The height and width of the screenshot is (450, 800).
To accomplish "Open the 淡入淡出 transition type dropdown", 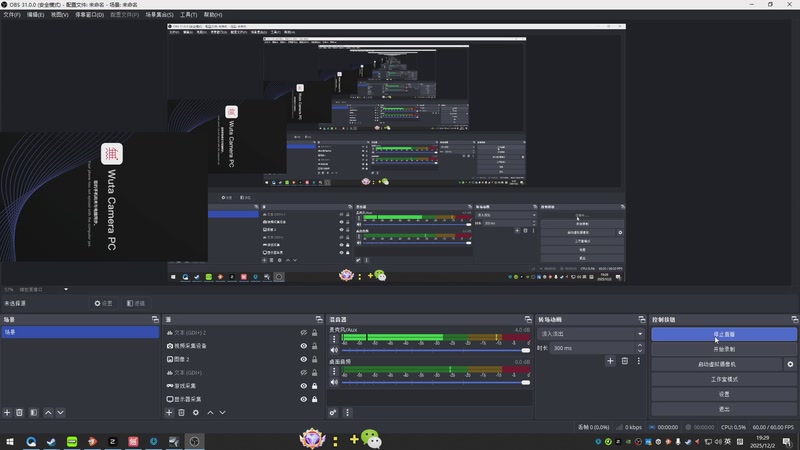I will point(591,334).
